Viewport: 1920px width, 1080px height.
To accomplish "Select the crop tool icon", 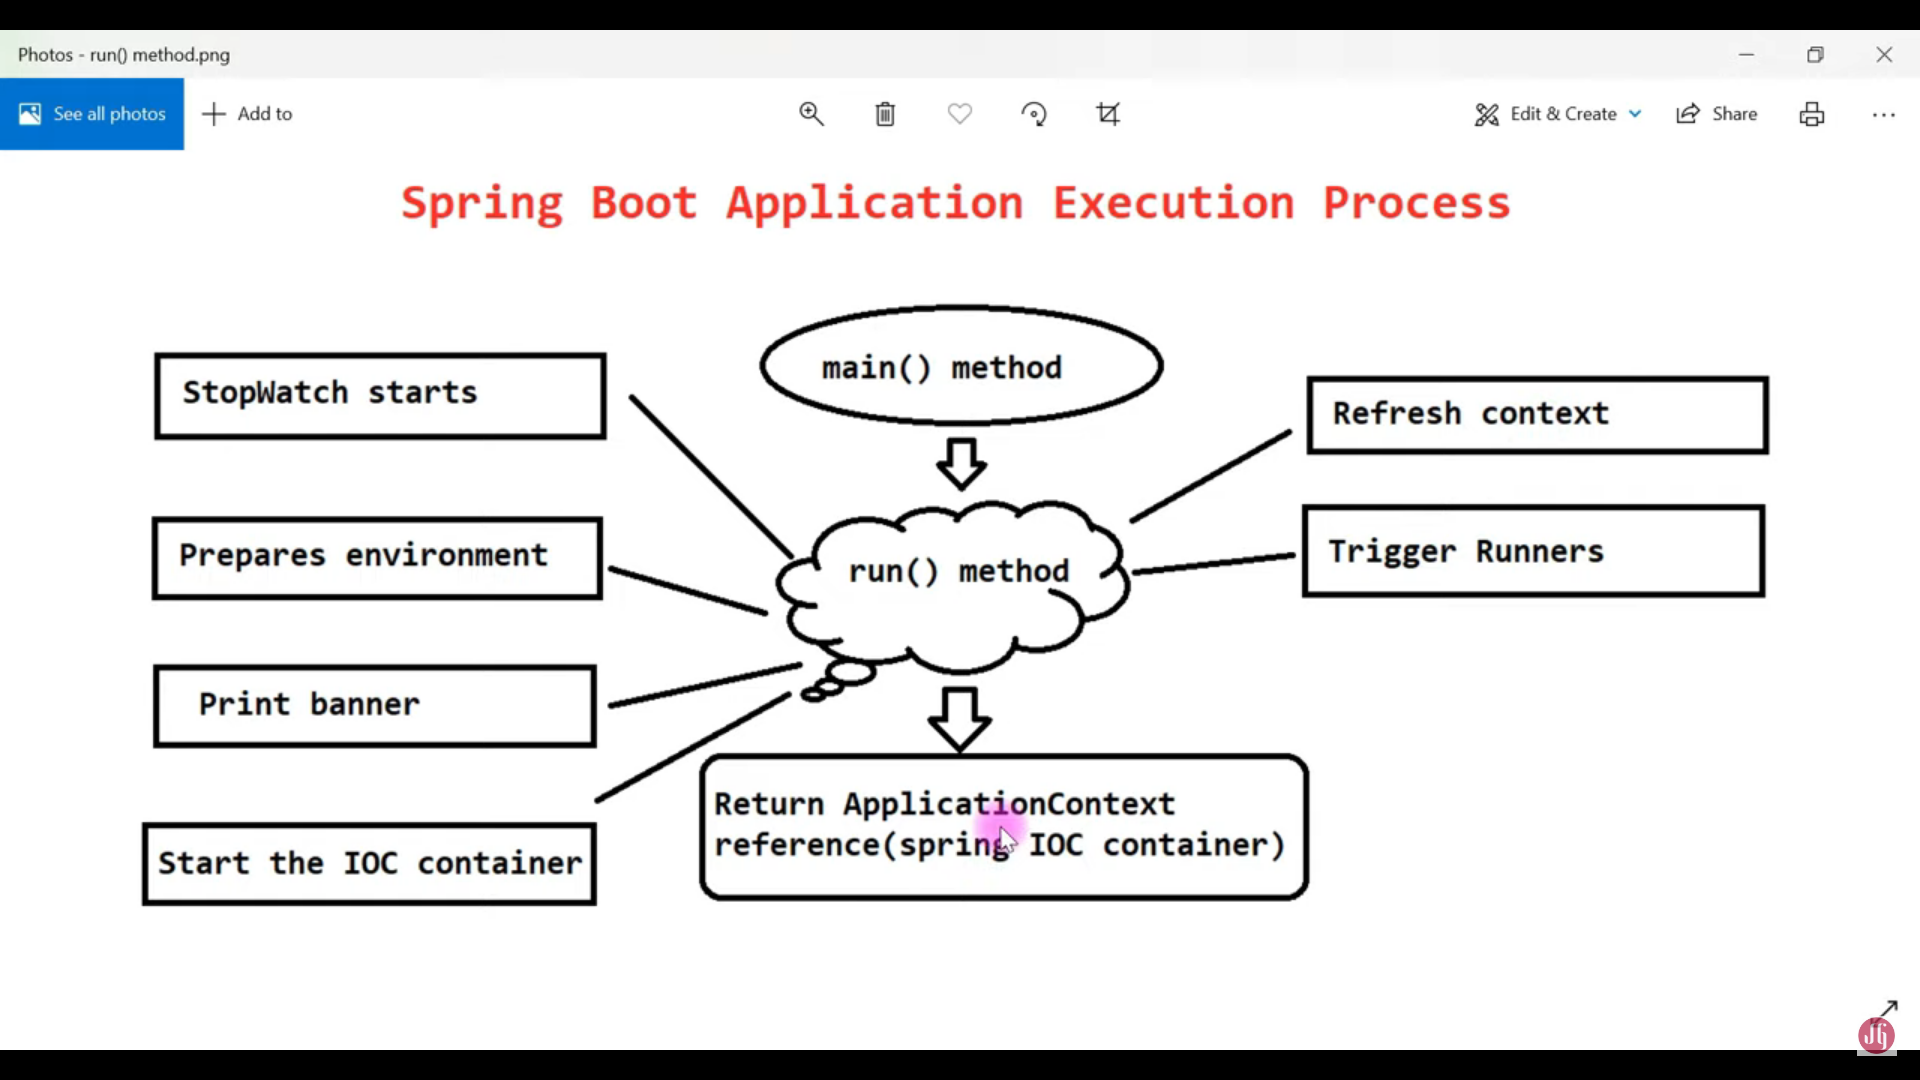I will [1108, 114].
